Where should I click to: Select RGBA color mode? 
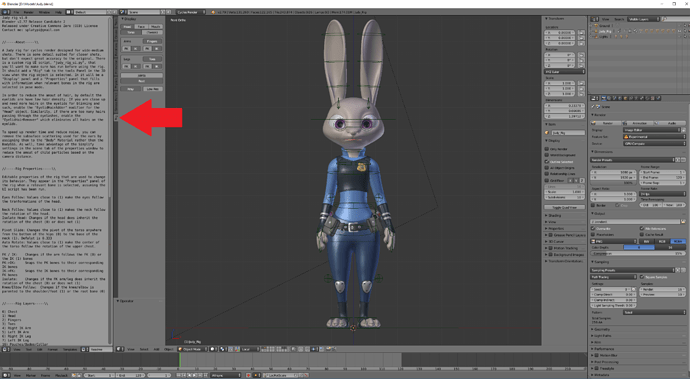[x=678, y=241]
